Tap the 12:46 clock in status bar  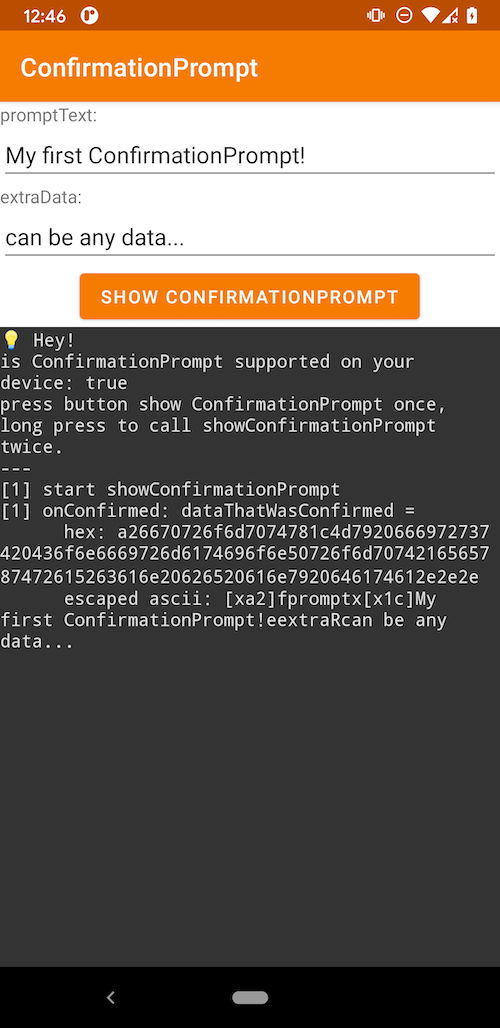tap(45, 16)
